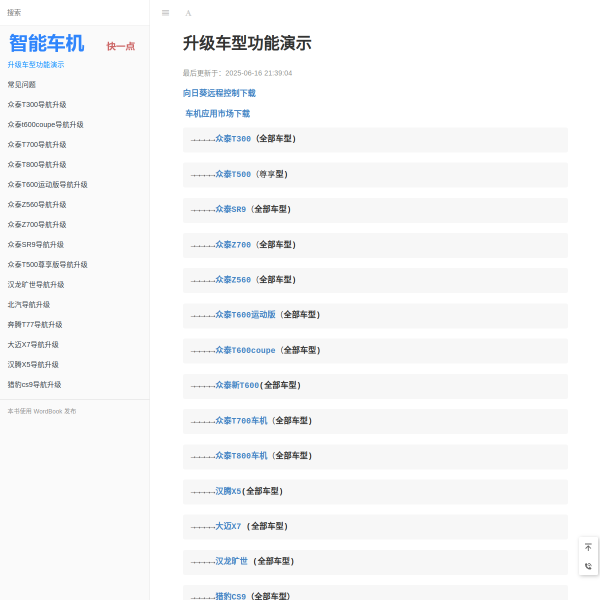Open 车机应用市场下载 link

[x=217, y=114]
